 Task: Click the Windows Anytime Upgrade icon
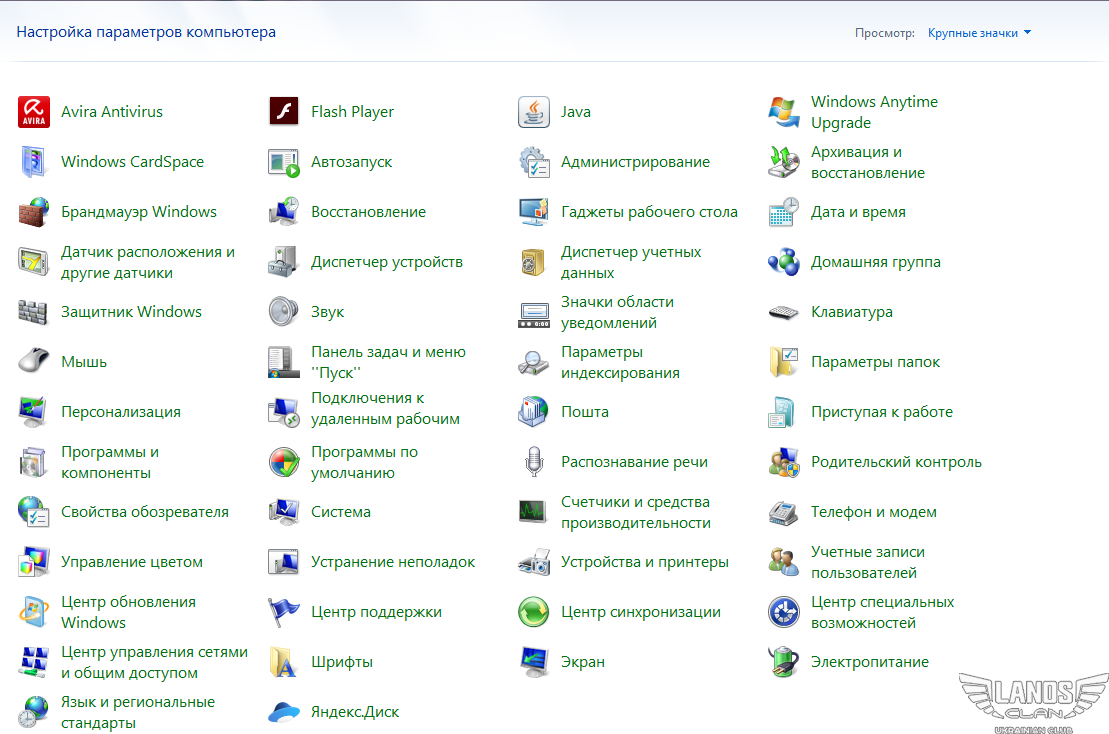coord(784,112)
